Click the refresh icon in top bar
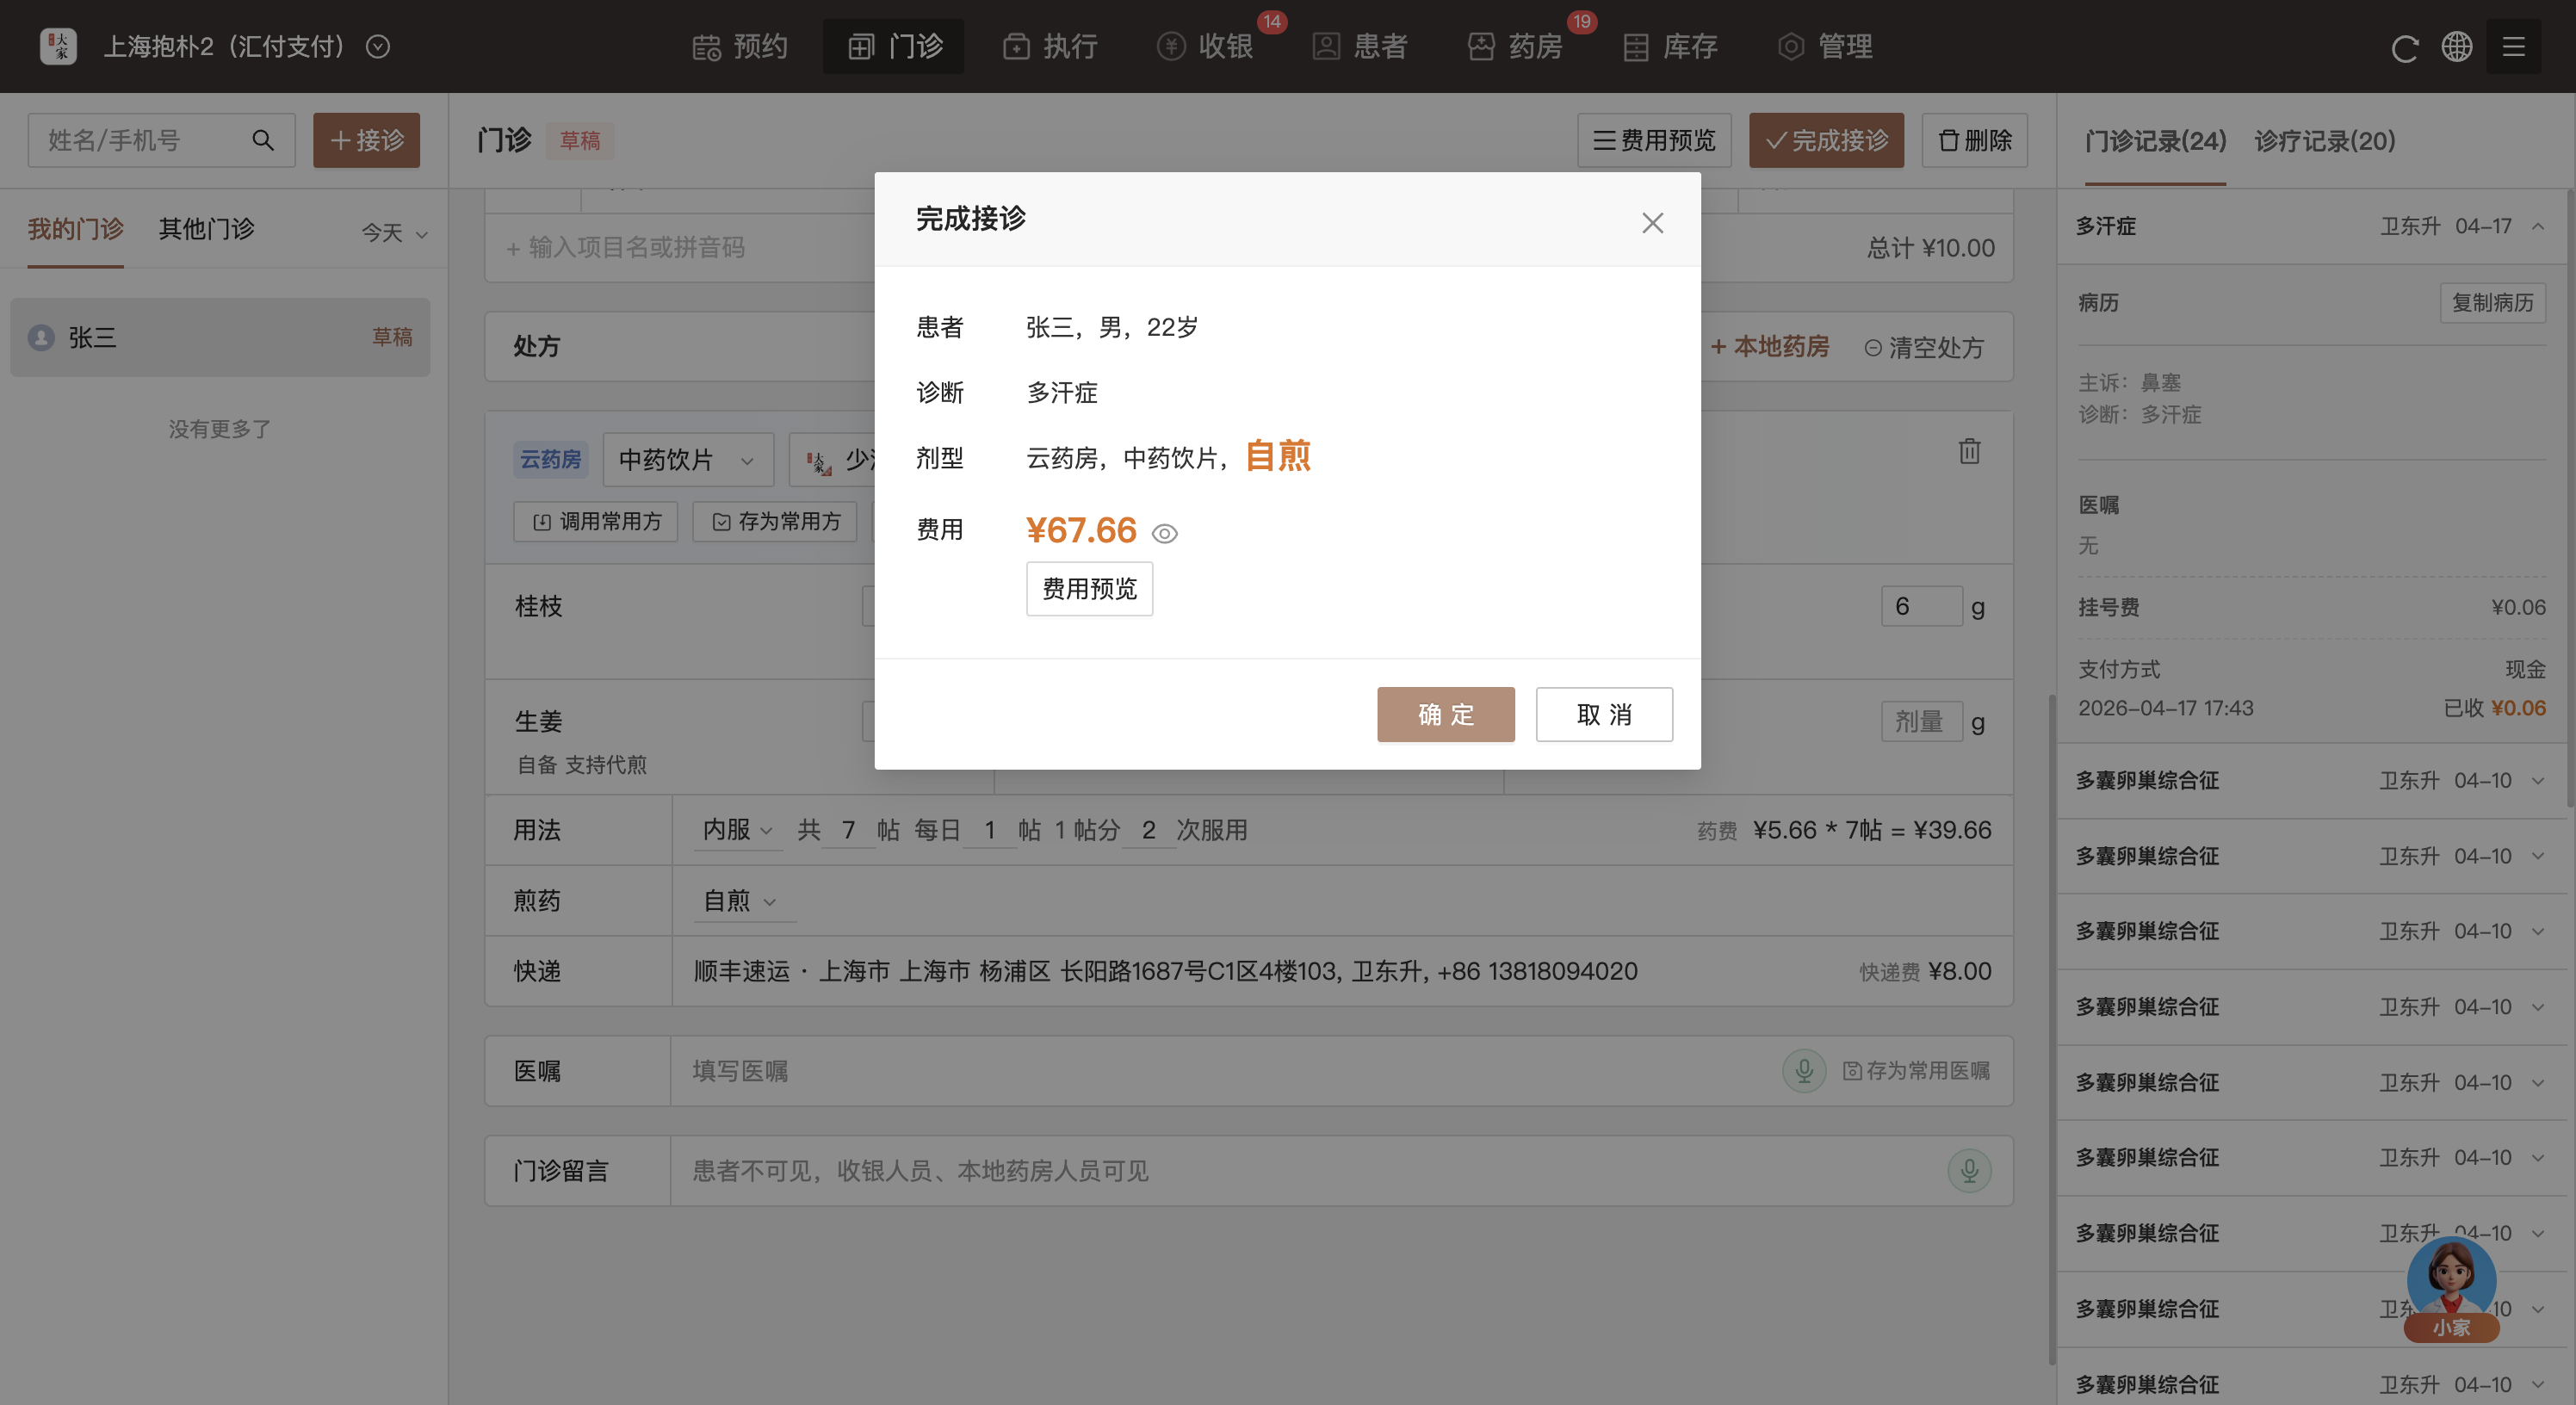 point(2404,48)
